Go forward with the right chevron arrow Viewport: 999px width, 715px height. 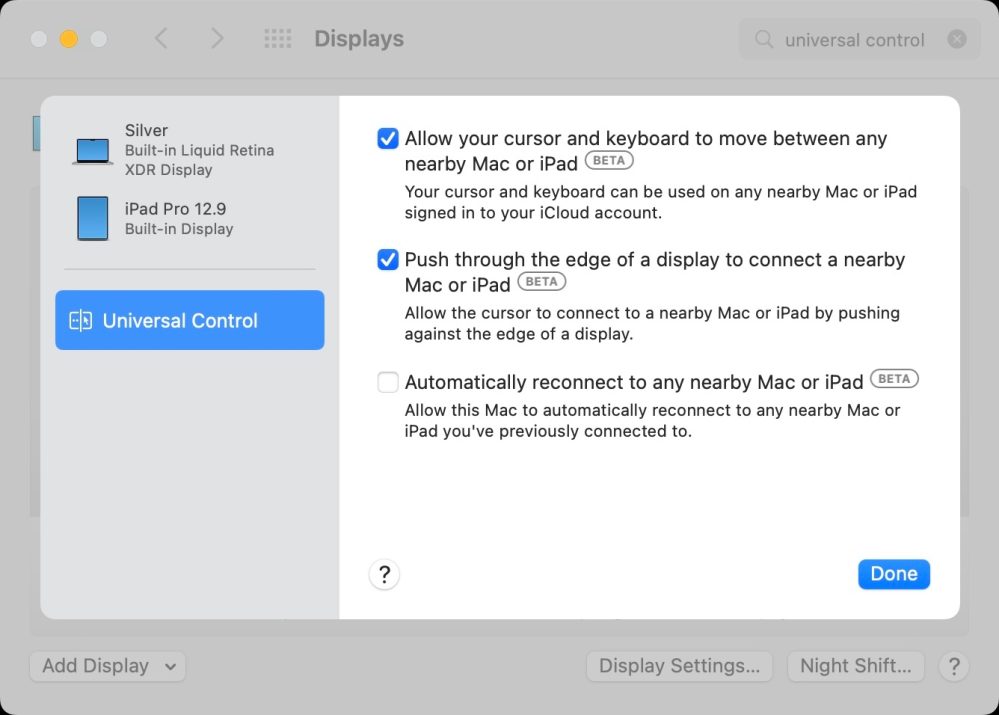217,39
